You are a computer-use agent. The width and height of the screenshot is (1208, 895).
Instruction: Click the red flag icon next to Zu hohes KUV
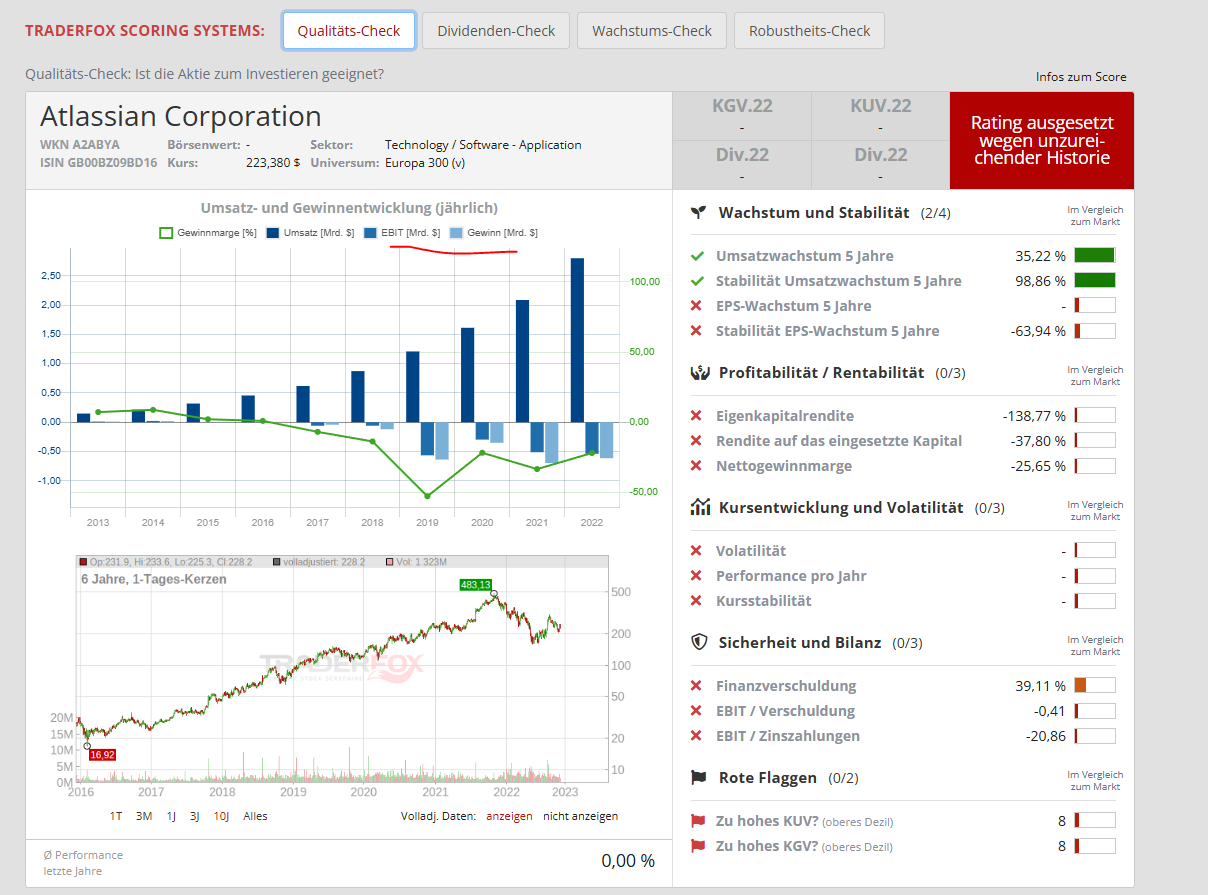click(x=698, y=821)
